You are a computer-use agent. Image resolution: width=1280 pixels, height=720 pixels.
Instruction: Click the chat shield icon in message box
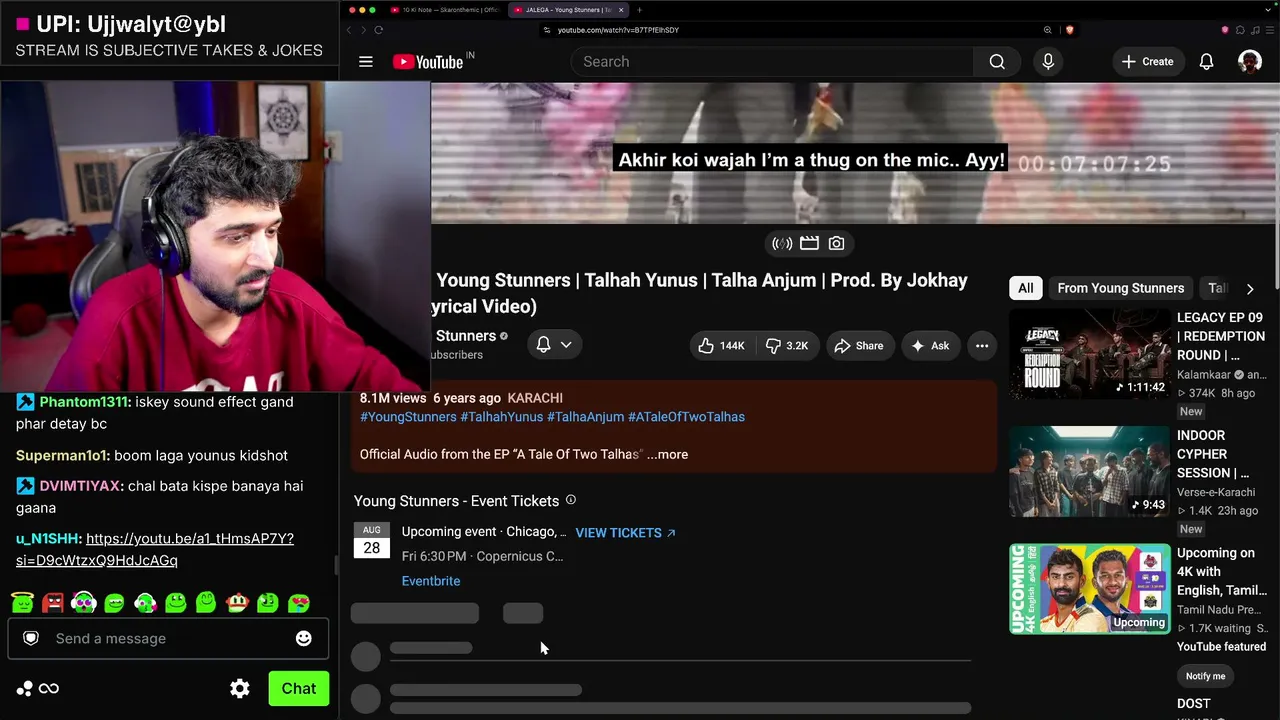coord(31,638)
